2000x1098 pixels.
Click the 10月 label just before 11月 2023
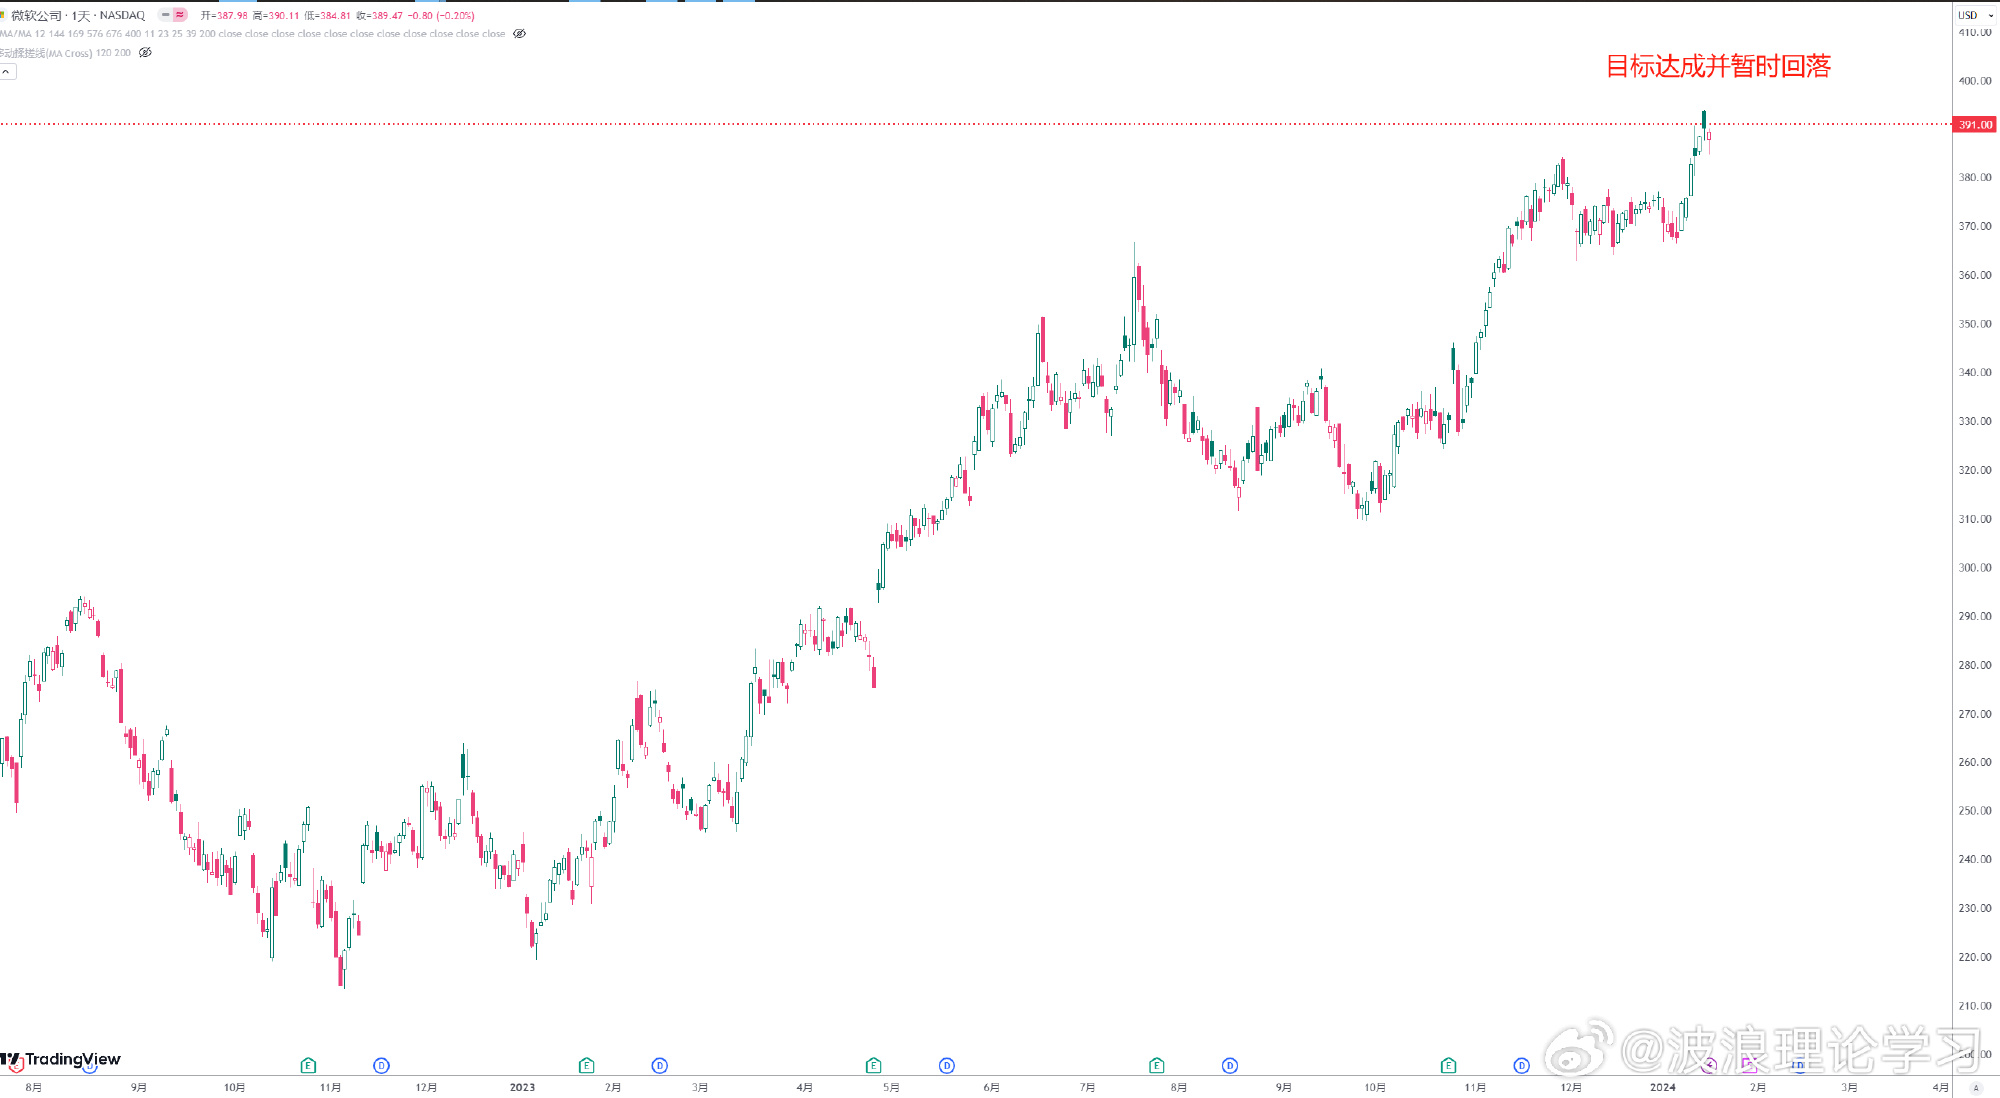coord(1375,1087)
